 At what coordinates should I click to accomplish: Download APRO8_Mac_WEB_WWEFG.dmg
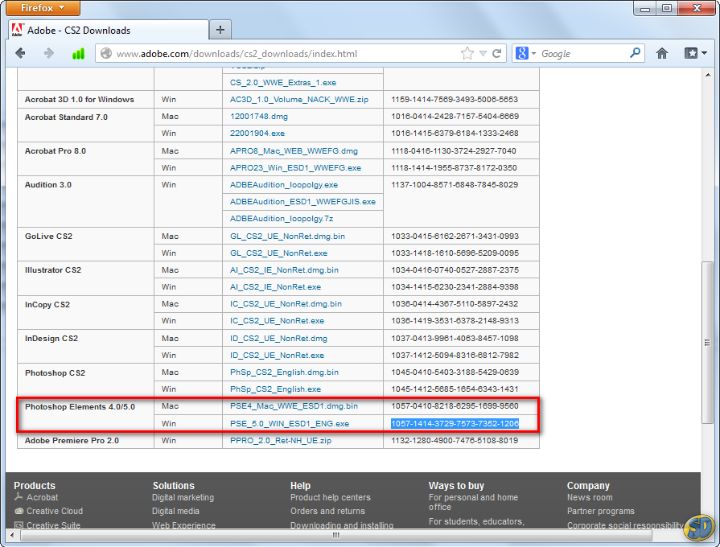click(x=293, y=151)
